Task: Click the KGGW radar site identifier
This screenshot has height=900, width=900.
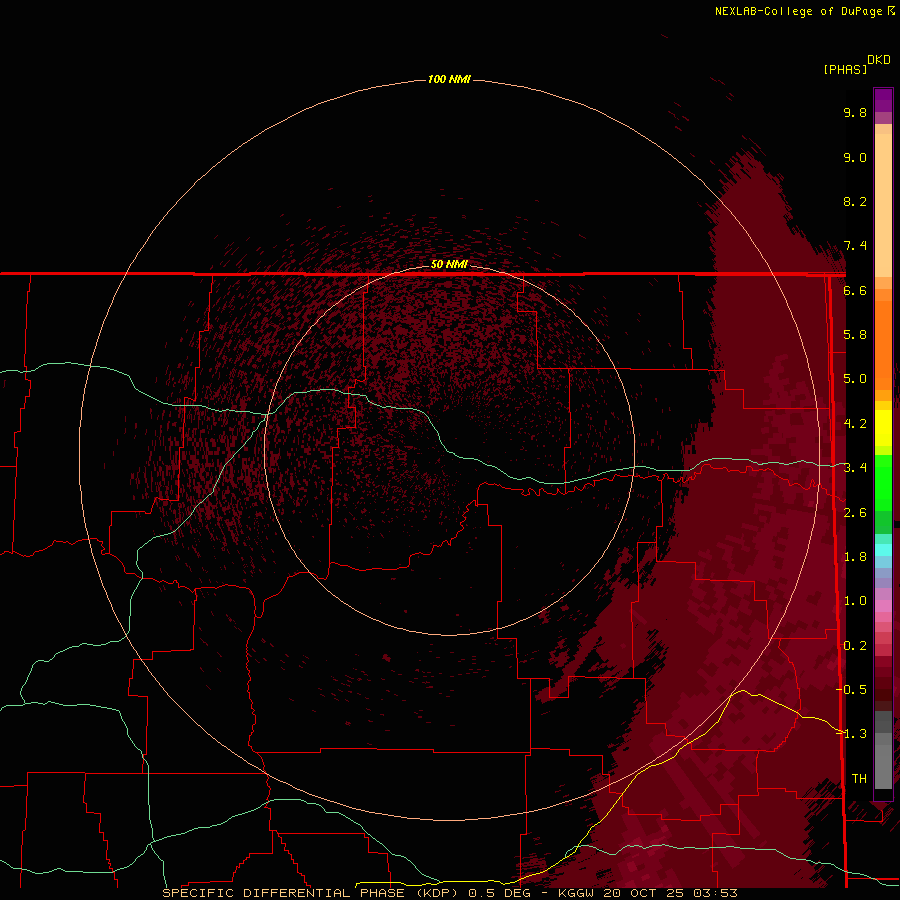Action: (x=576, y=893)
